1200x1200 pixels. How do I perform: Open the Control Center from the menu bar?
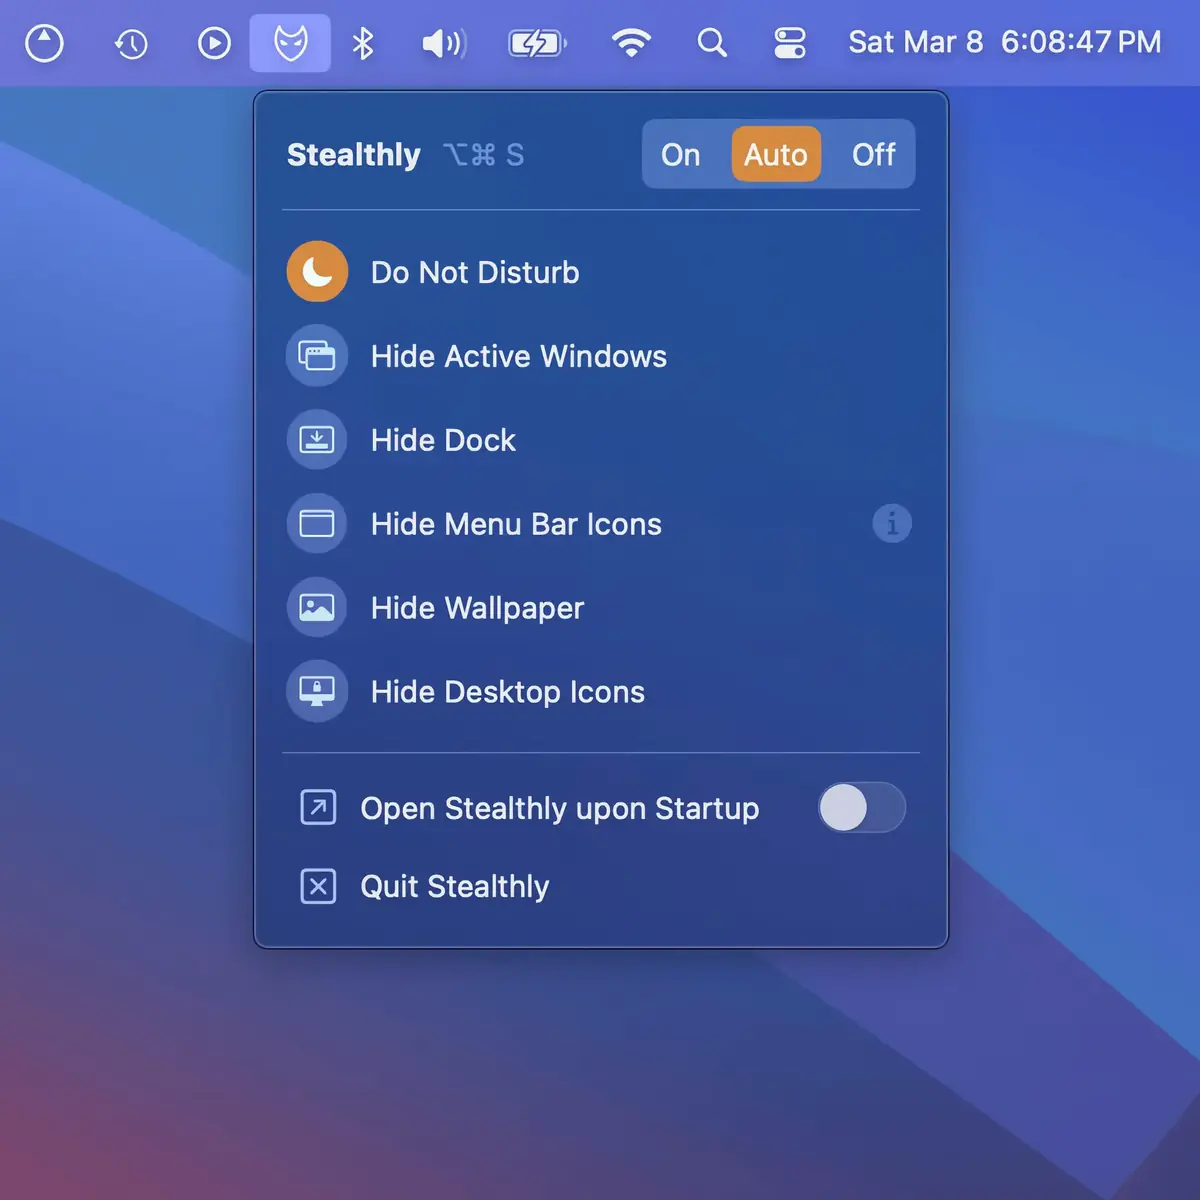790,42
